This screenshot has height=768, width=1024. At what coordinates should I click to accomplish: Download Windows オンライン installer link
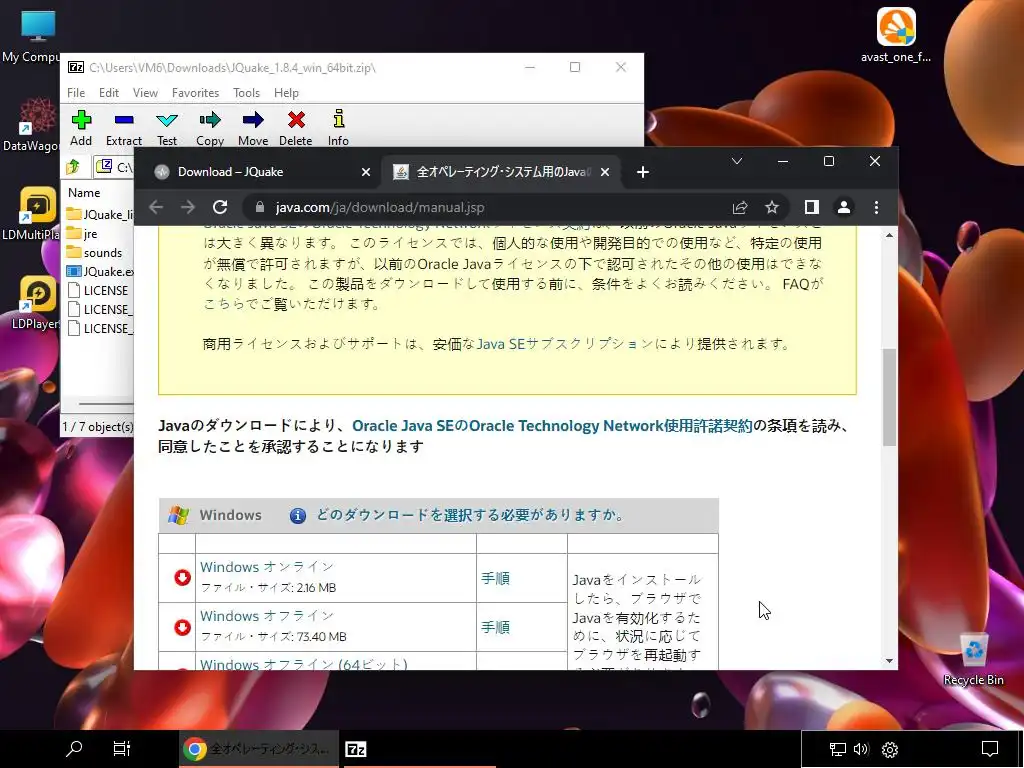coord(266,567)
